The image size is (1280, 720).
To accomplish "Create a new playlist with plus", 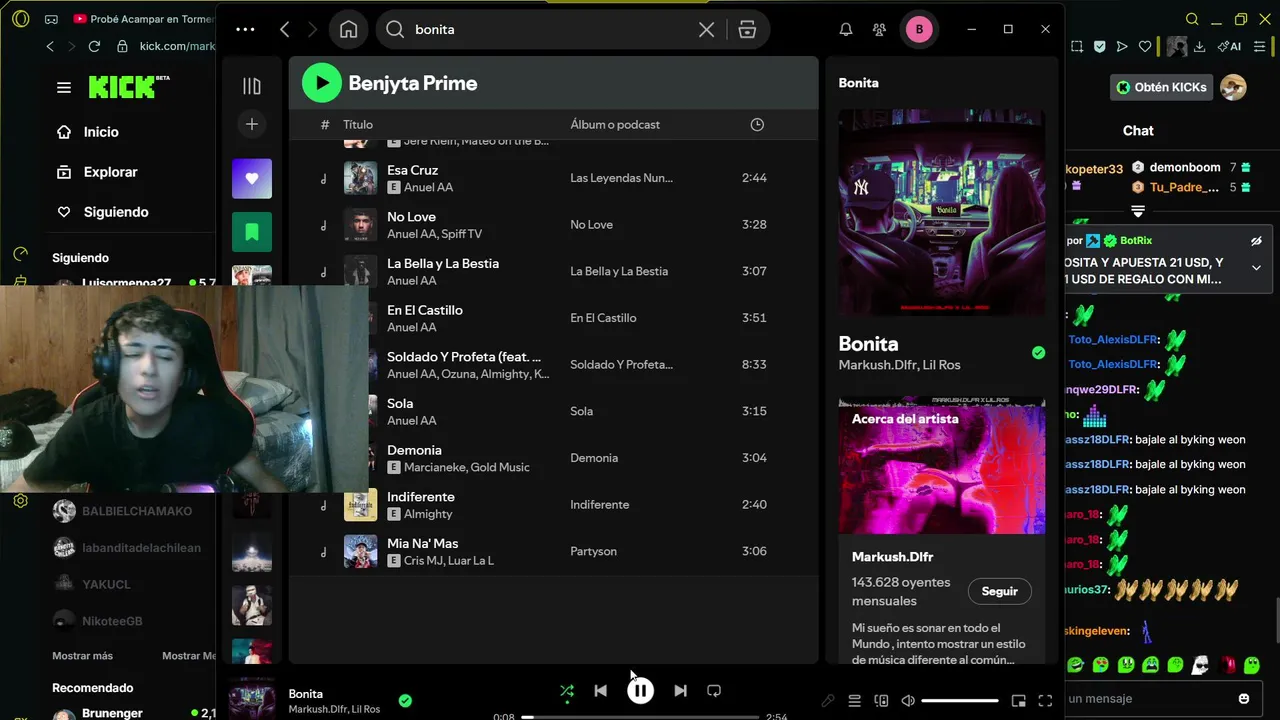I will click(x=252, y=124).
